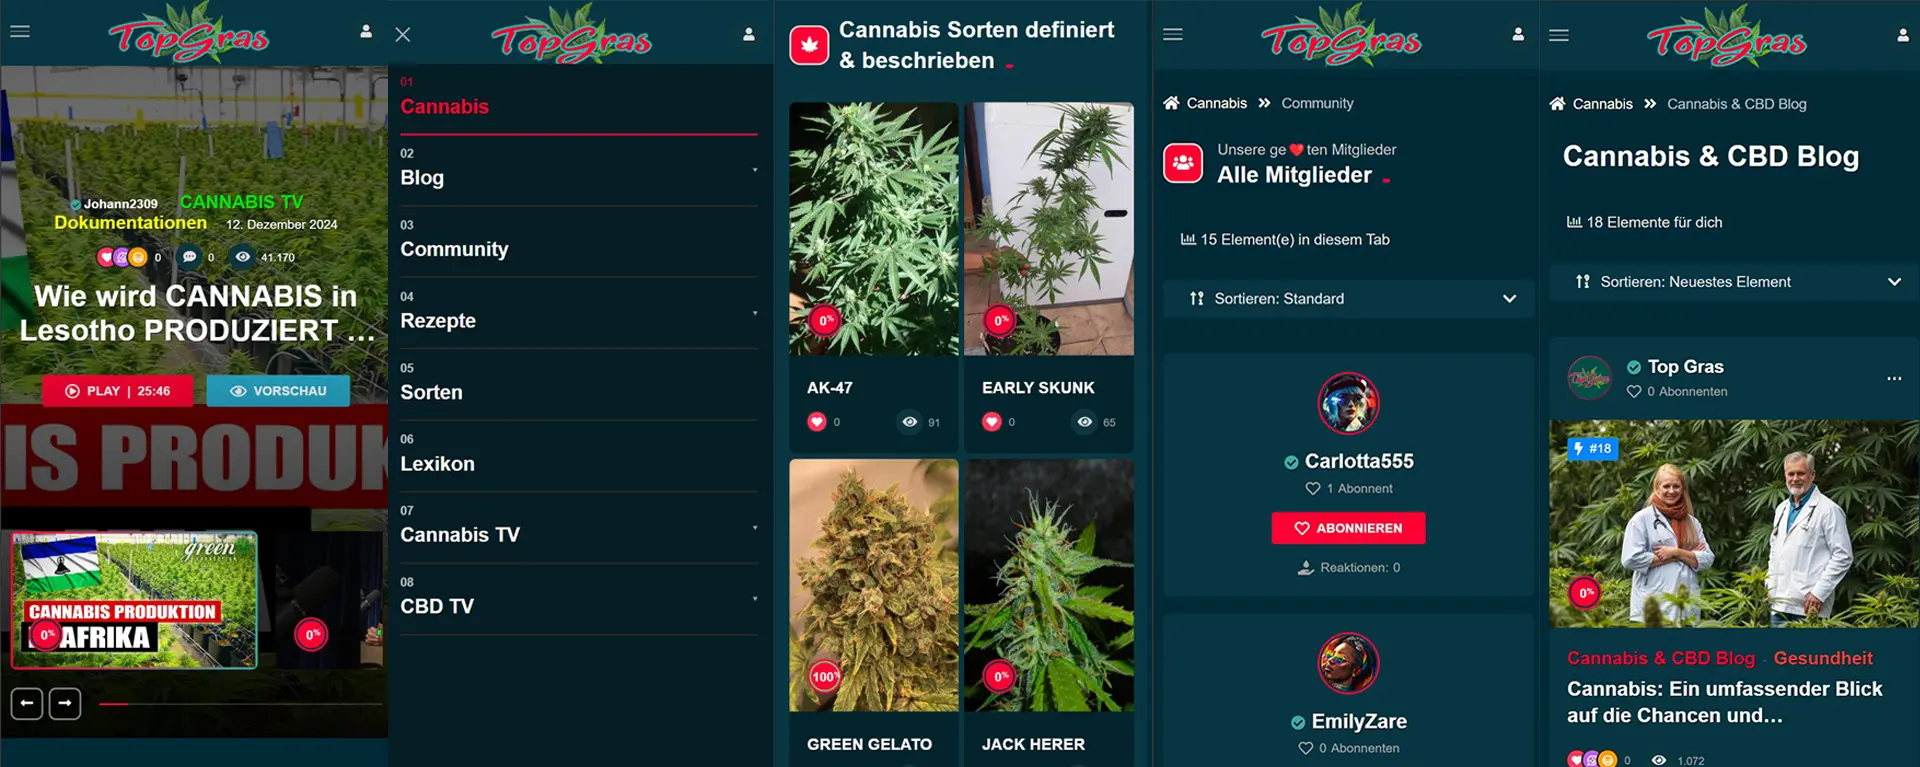Click the home icon in the Community breadcrumb
1920x767 pixels.
point(1171,103)
